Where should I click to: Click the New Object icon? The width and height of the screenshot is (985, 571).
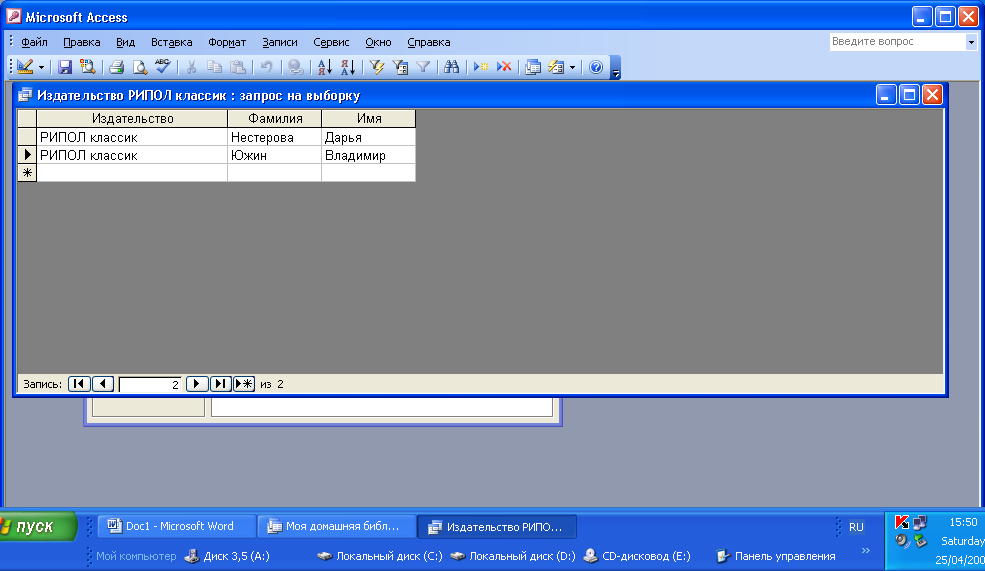coord(556,67)
